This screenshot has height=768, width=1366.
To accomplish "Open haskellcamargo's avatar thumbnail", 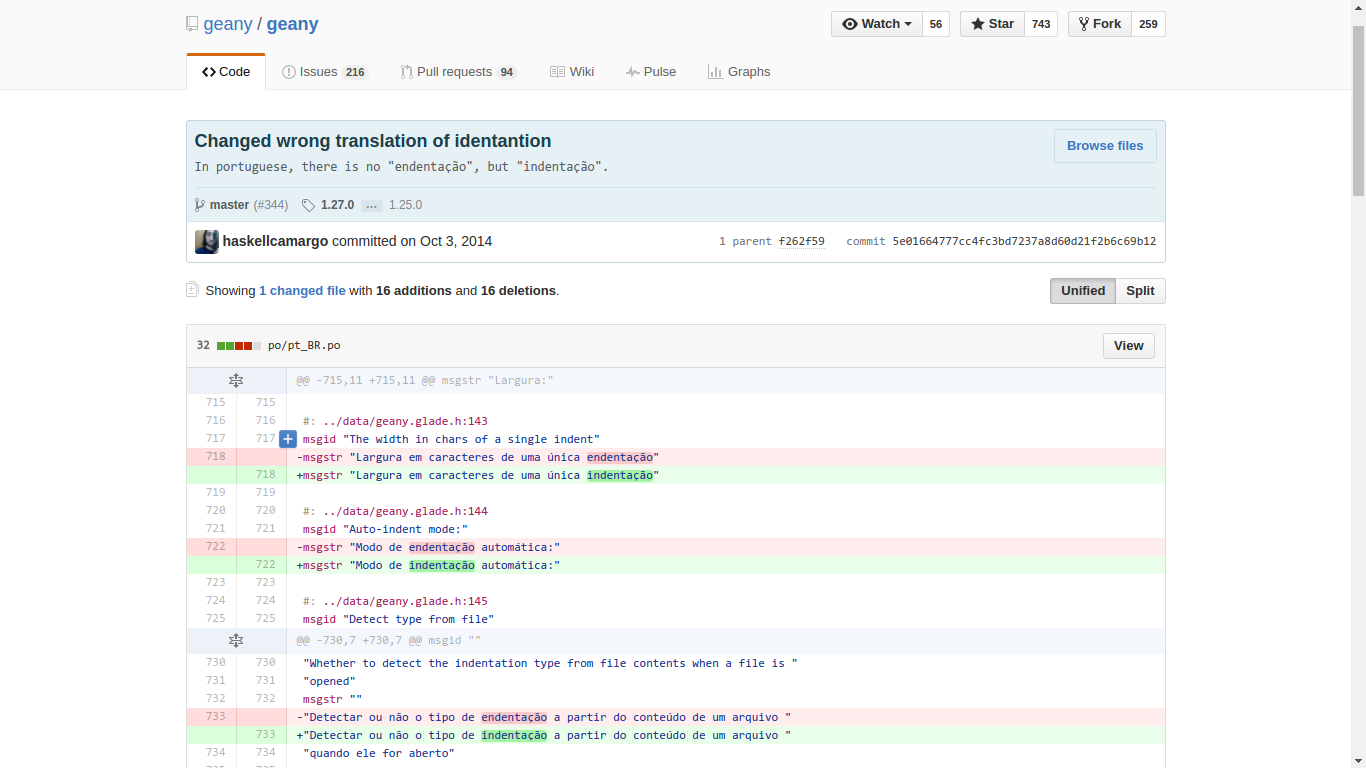I will (207, 242).
